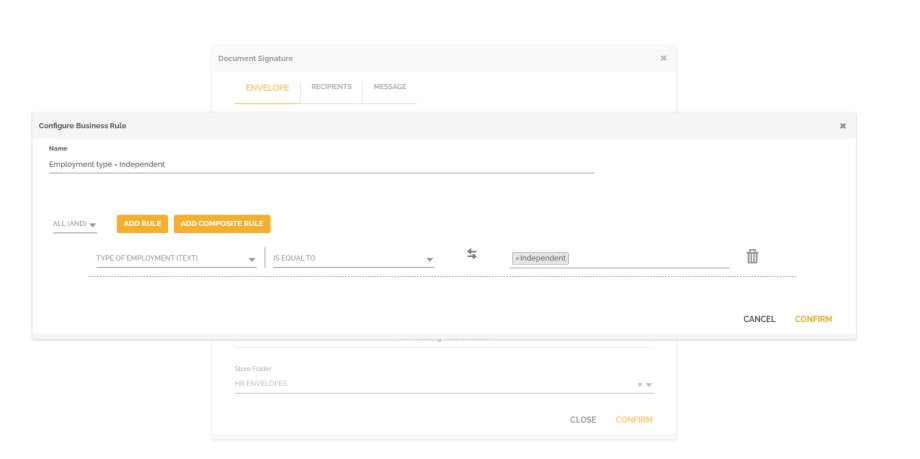Remove the Independent tag with its x
This screenshot has width=920, height=459.
tap(516, 258)
